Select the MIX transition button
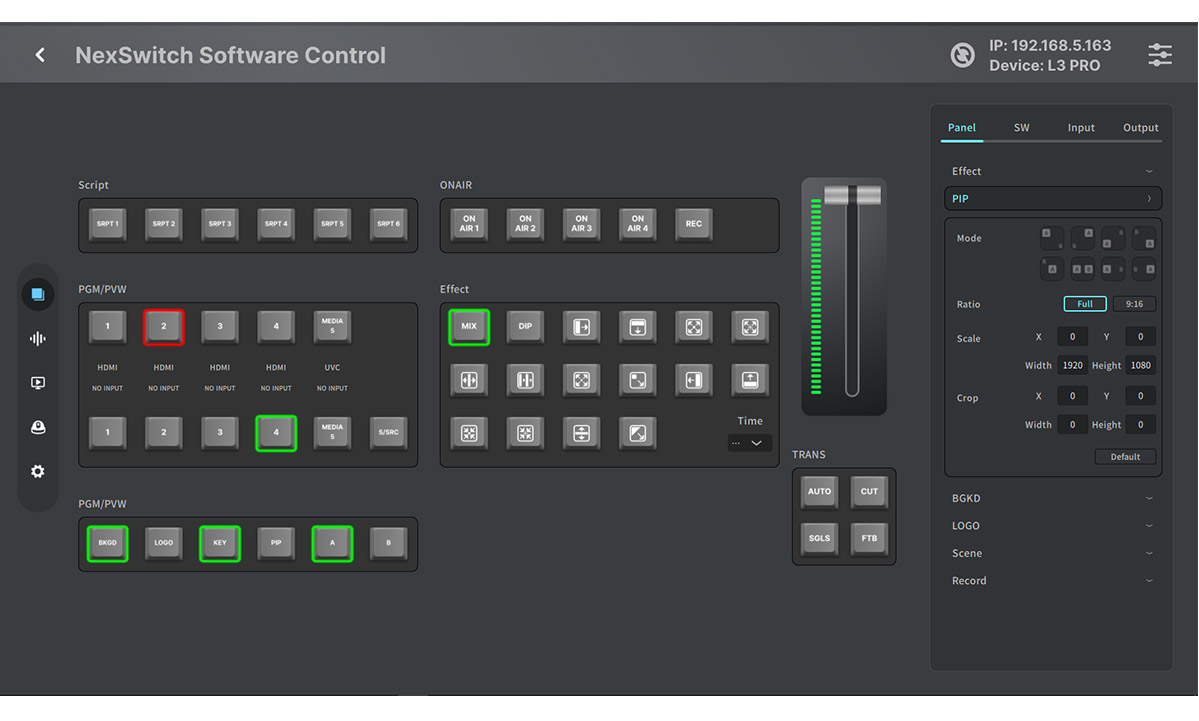The width and height of the screenshot is (1199, 721). [x=469, y=326]
